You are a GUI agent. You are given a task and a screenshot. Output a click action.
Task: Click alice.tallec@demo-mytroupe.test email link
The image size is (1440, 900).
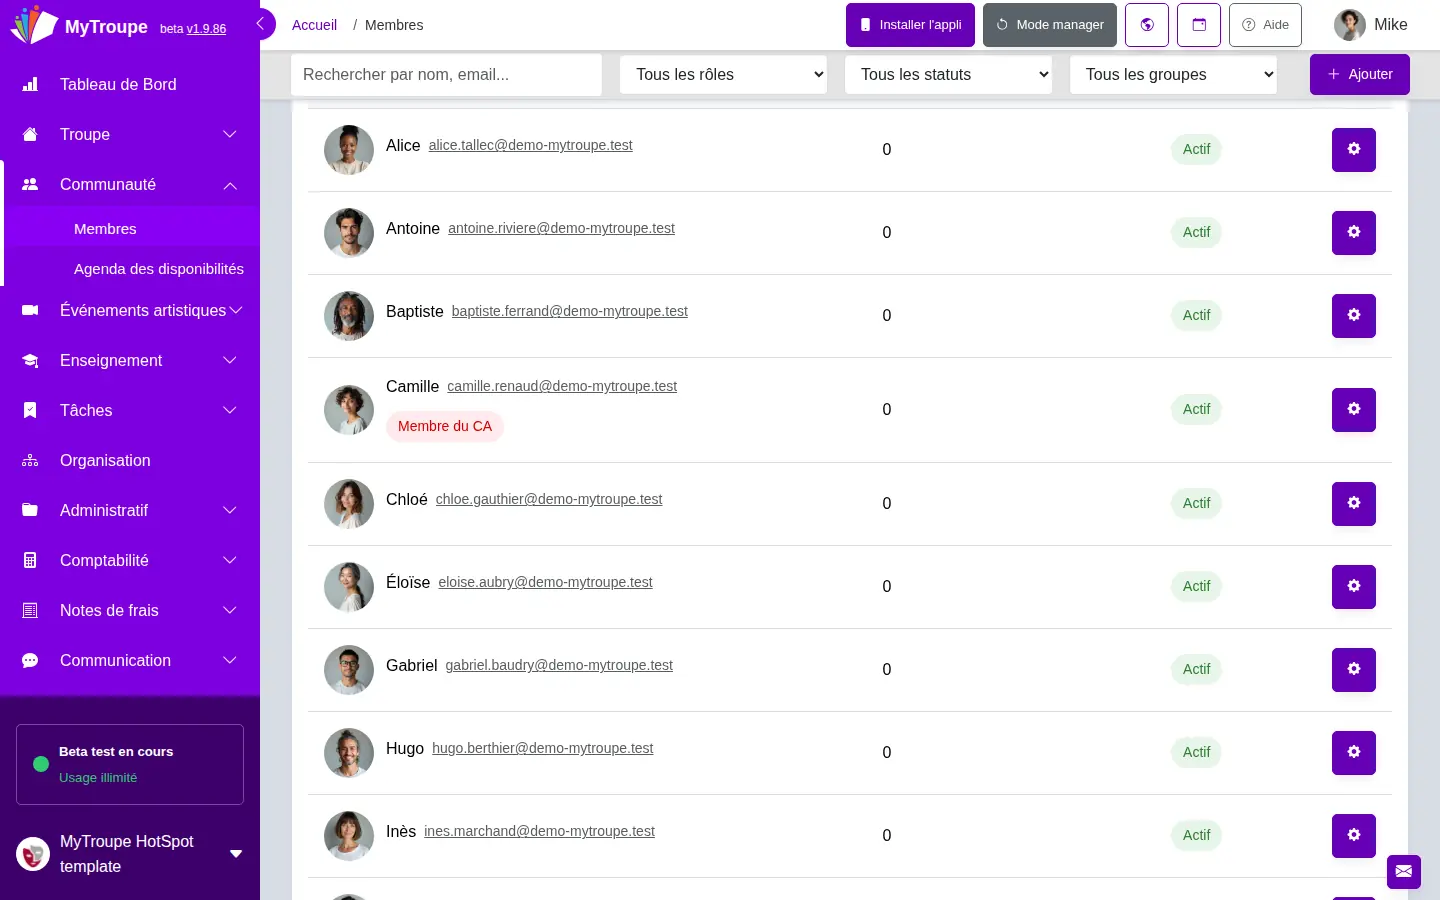pos(530,146)
